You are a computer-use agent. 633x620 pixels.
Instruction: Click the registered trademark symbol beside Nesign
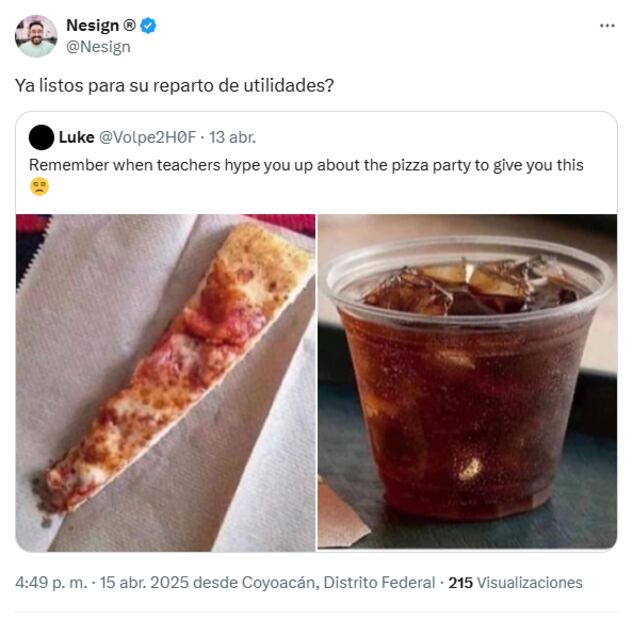pyautogui.click(x=129, y=26)
